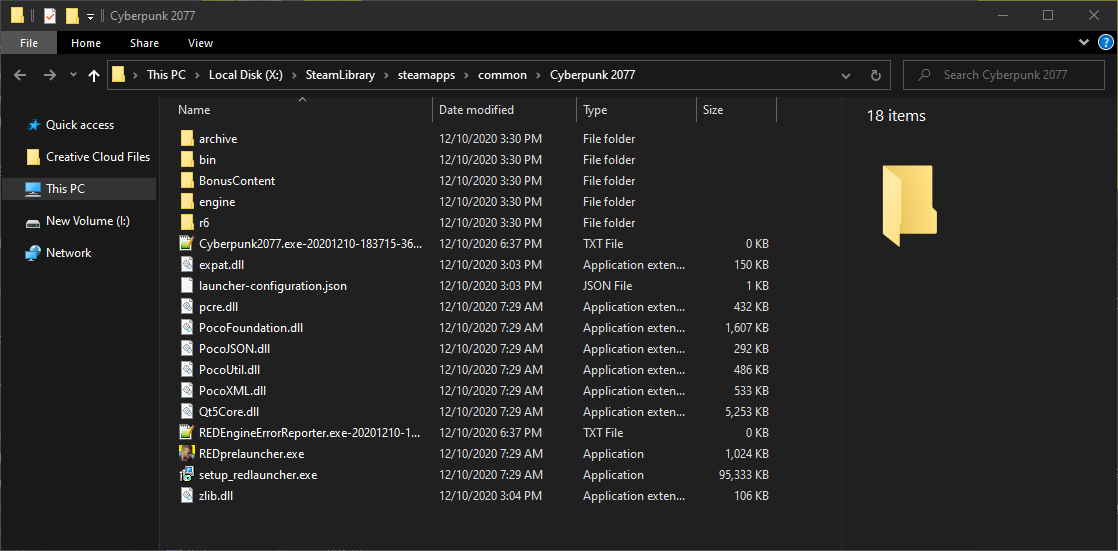This screenshot has width=1118, height=551.
Task: Click the Search Cyberpunk 2077 field
Action: [1005, 75]
